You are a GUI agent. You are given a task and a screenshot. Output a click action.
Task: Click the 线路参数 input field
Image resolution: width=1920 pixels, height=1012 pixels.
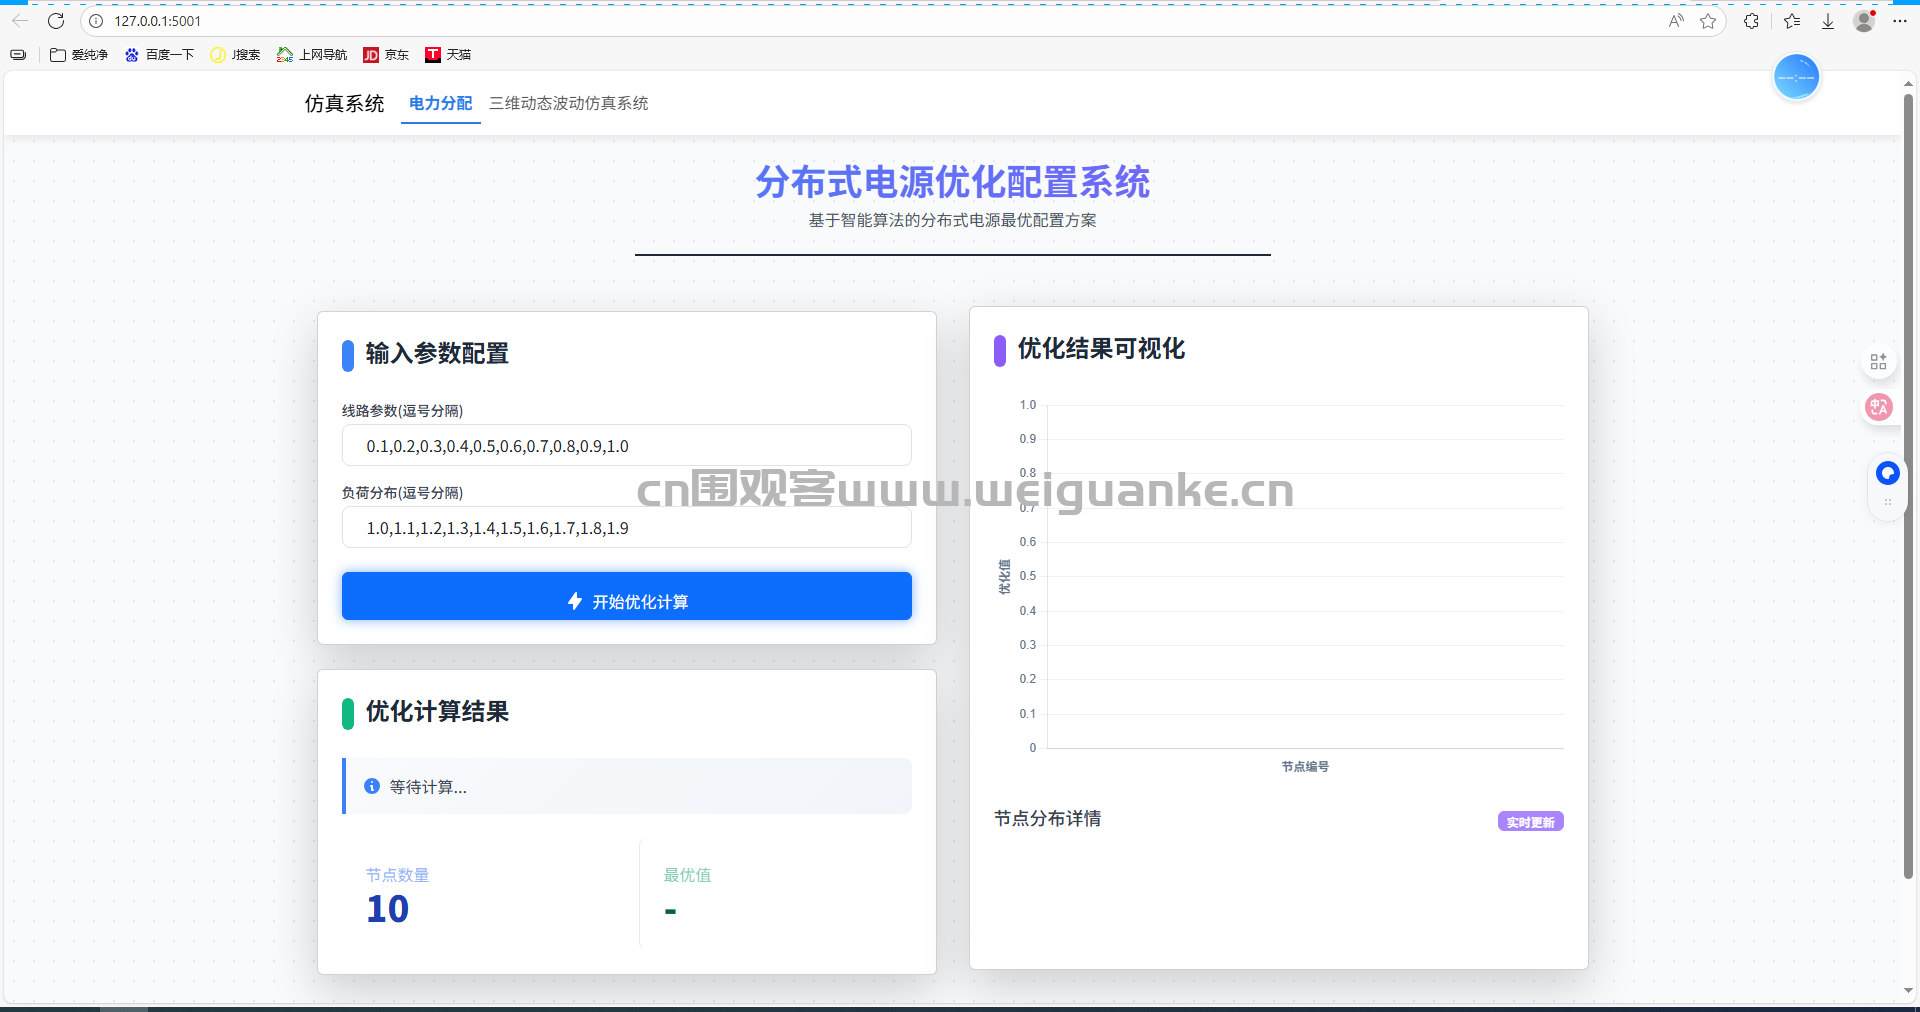pos(626,446)
